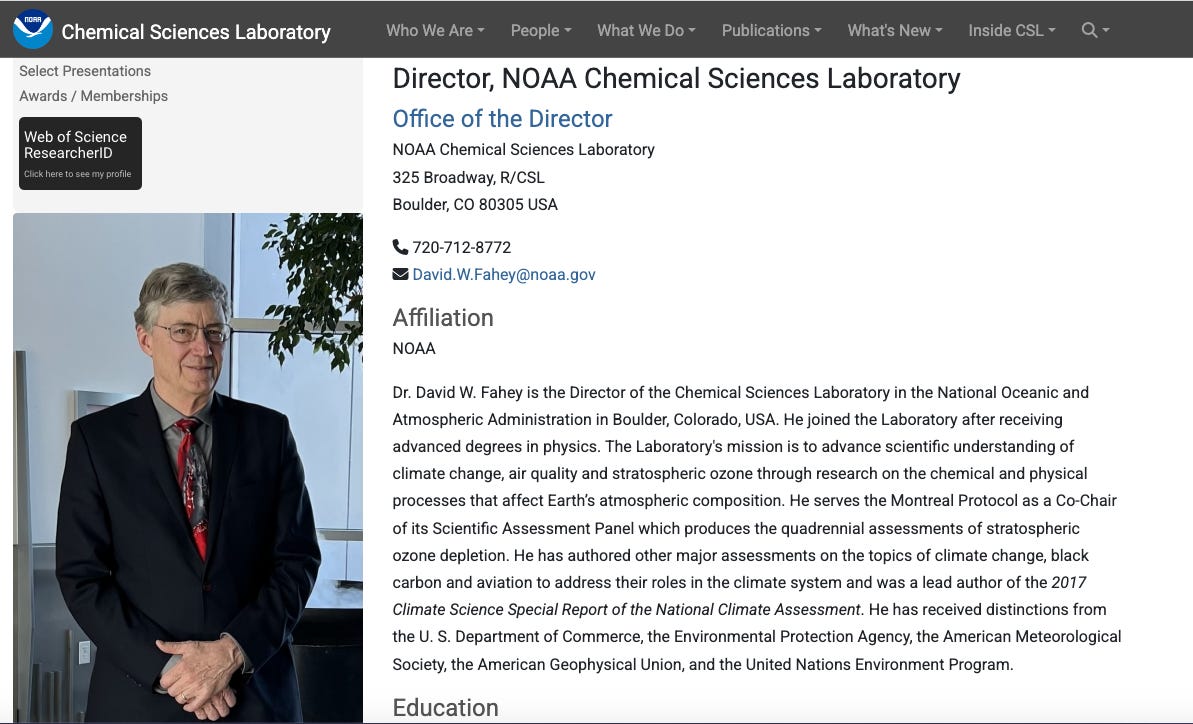
Task: Open the What We Do dropdown
Action: pyautogui.click(x=646, y=30)
